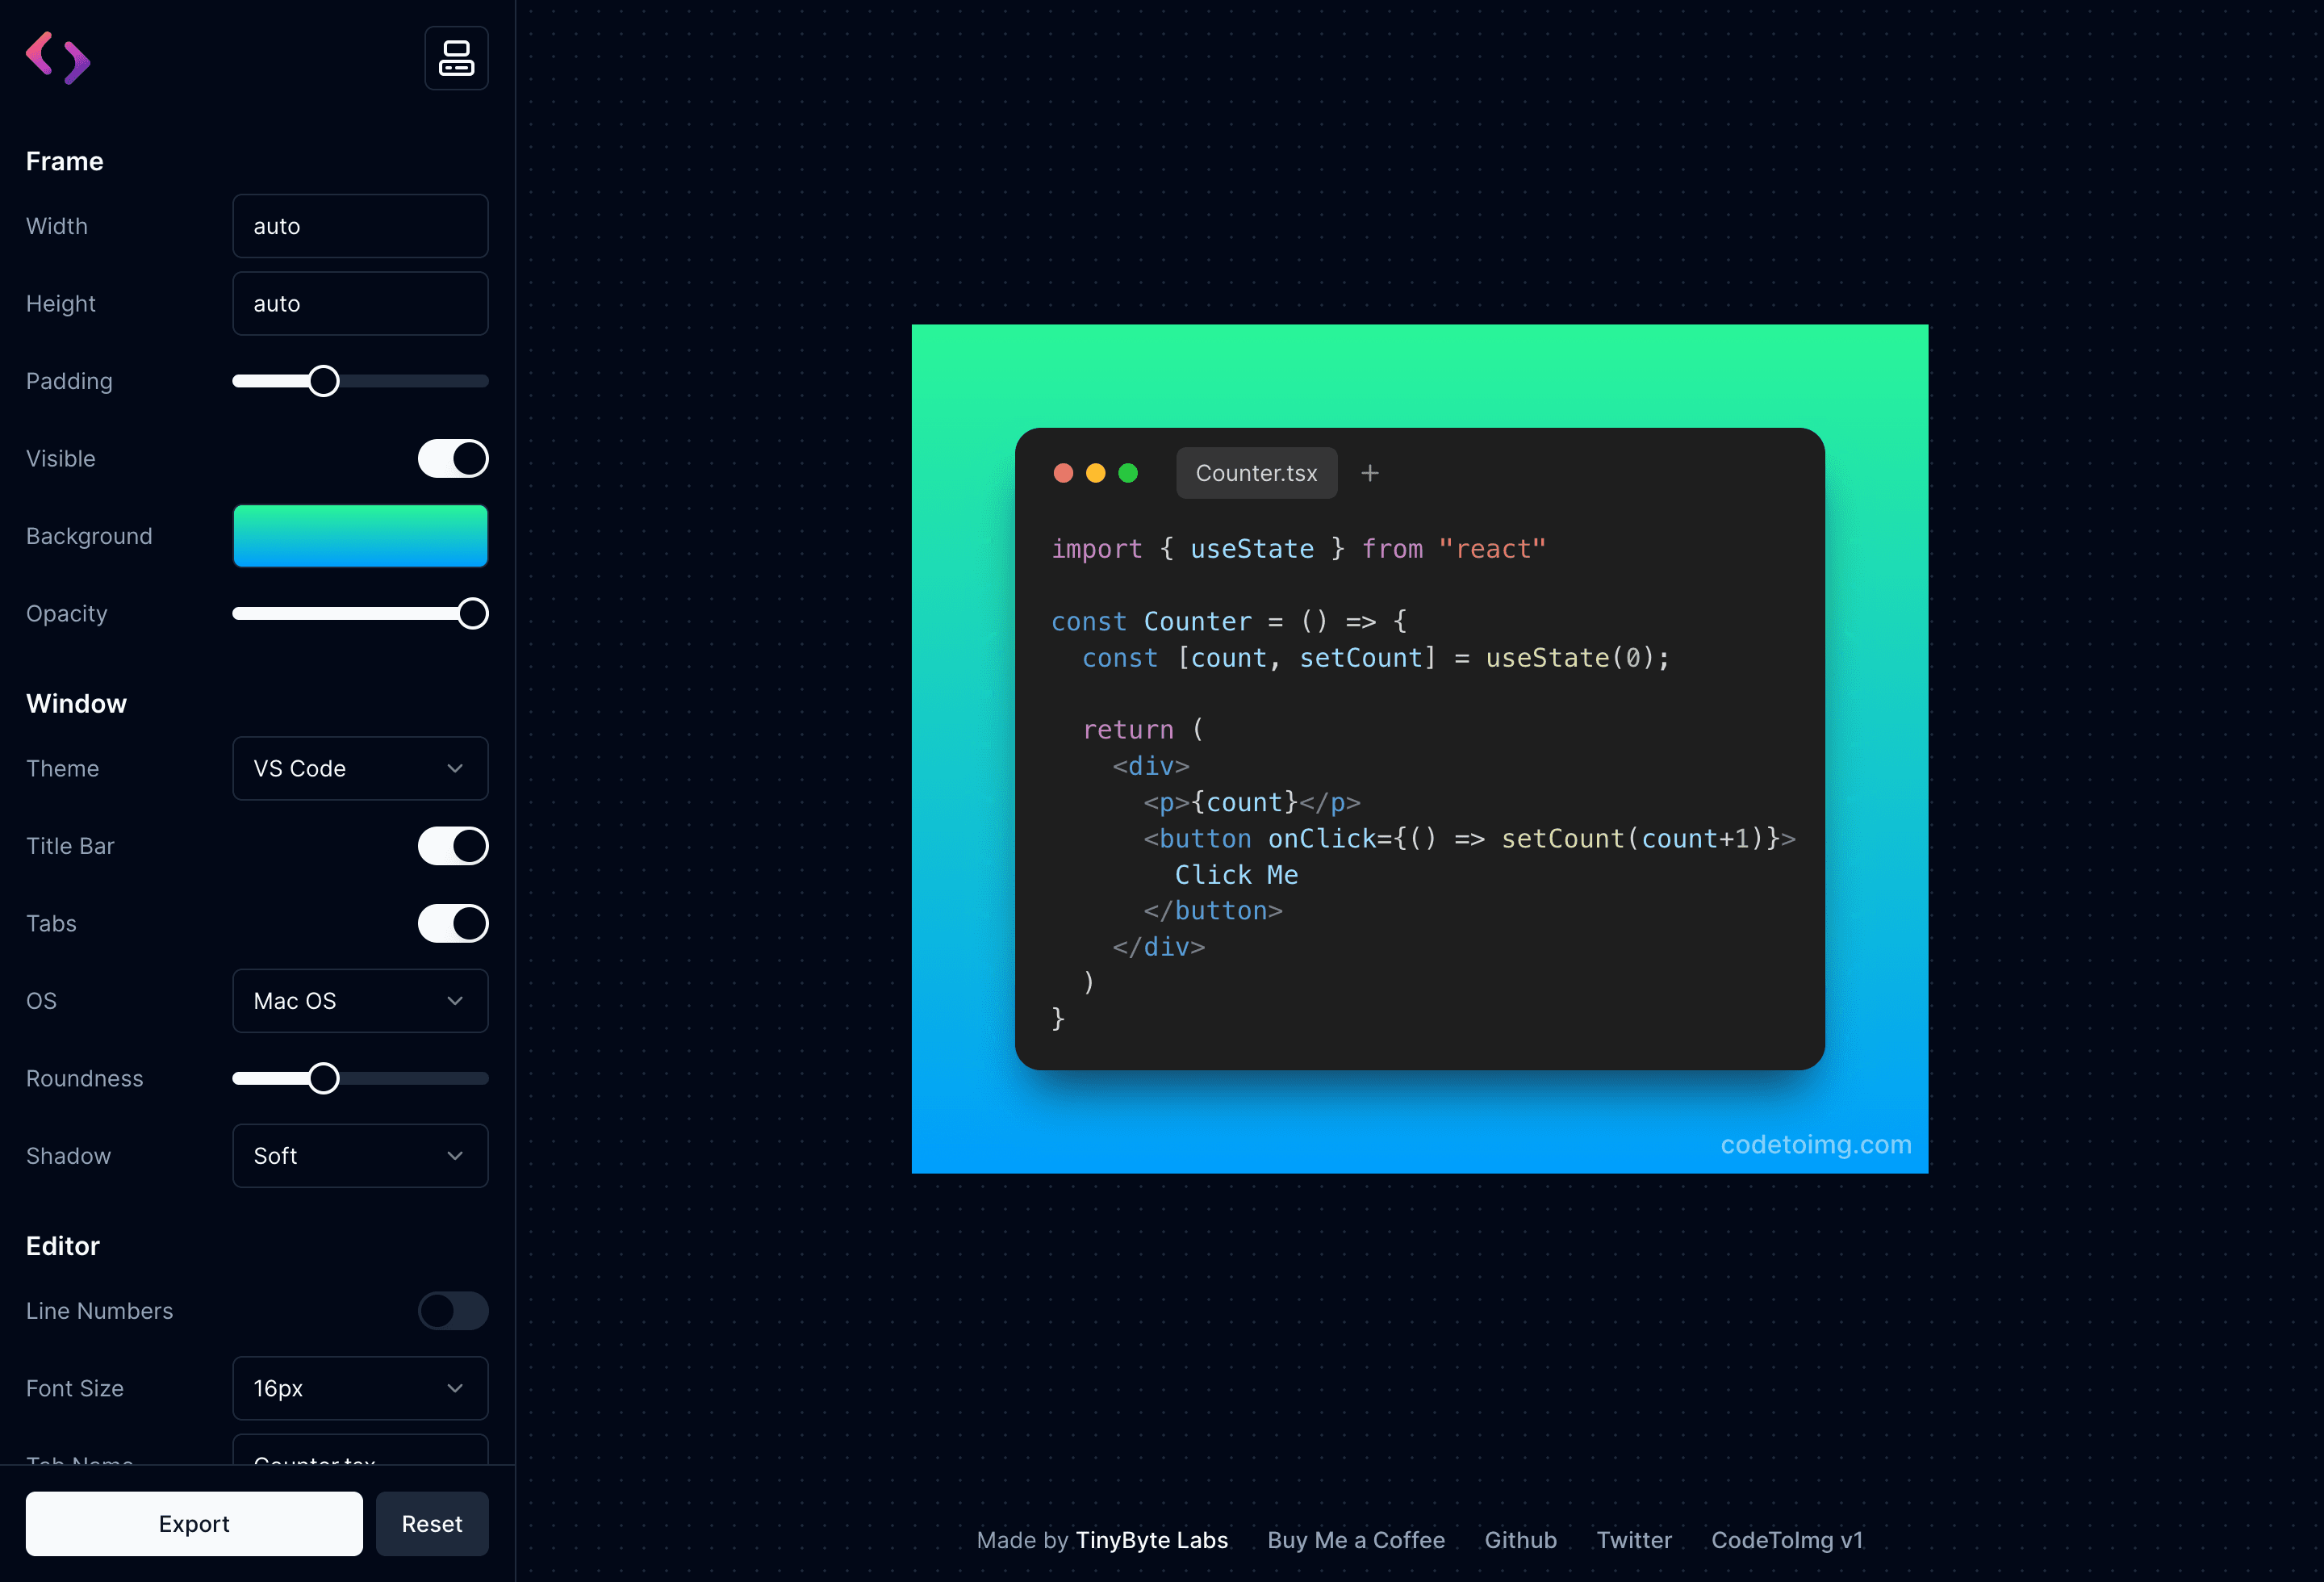Open the Shadow dropdown set to Soft
Image resolution: width=2324 pixels, height=1582 pixels.
click(x=360, y=1156)
